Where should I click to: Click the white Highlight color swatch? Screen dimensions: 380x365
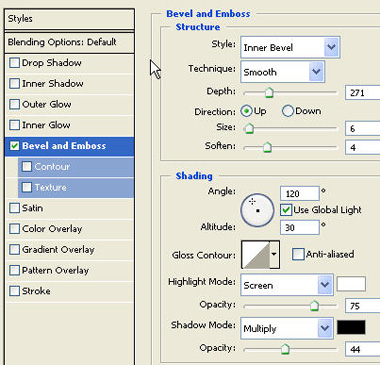click(x=351, y=284)
